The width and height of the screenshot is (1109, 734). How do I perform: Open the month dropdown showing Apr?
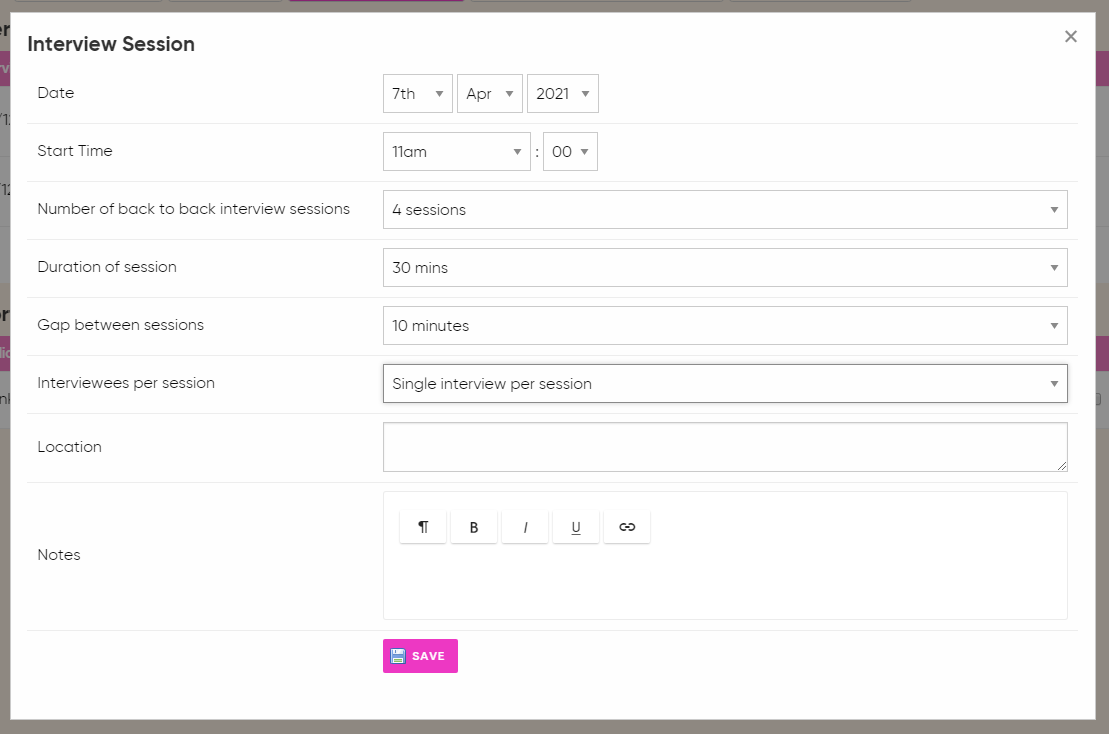click(x=490, y=94)
